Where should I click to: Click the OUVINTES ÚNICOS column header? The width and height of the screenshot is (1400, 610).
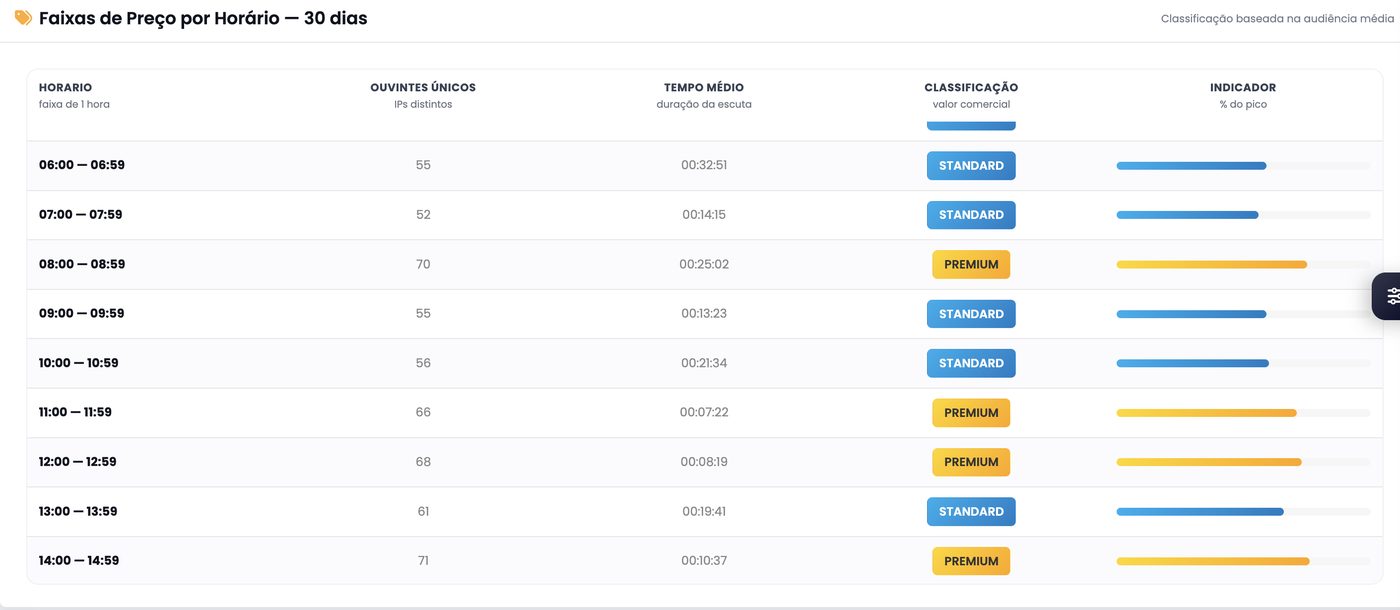[x=423, y=87]
